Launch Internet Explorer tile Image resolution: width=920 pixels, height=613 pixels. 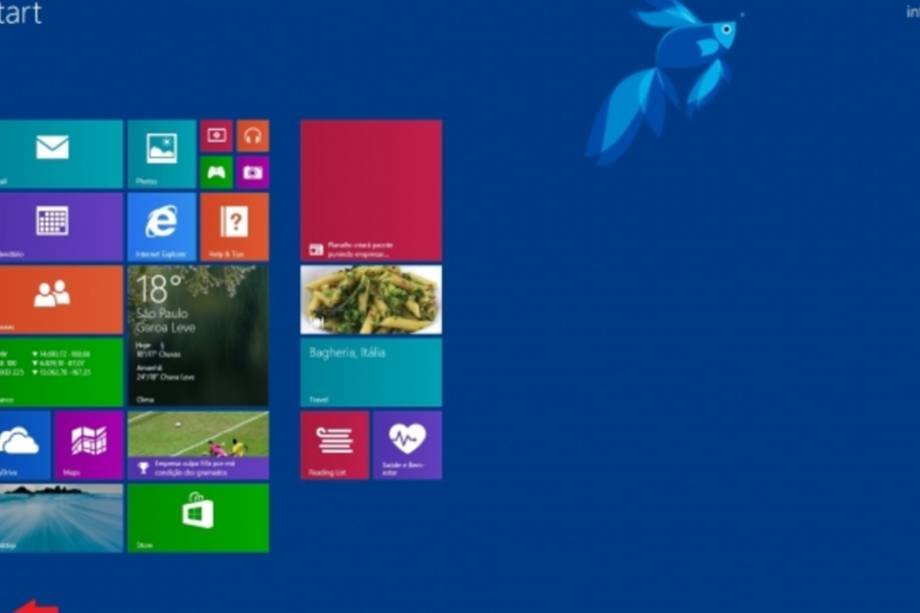[x=162, y=227]
